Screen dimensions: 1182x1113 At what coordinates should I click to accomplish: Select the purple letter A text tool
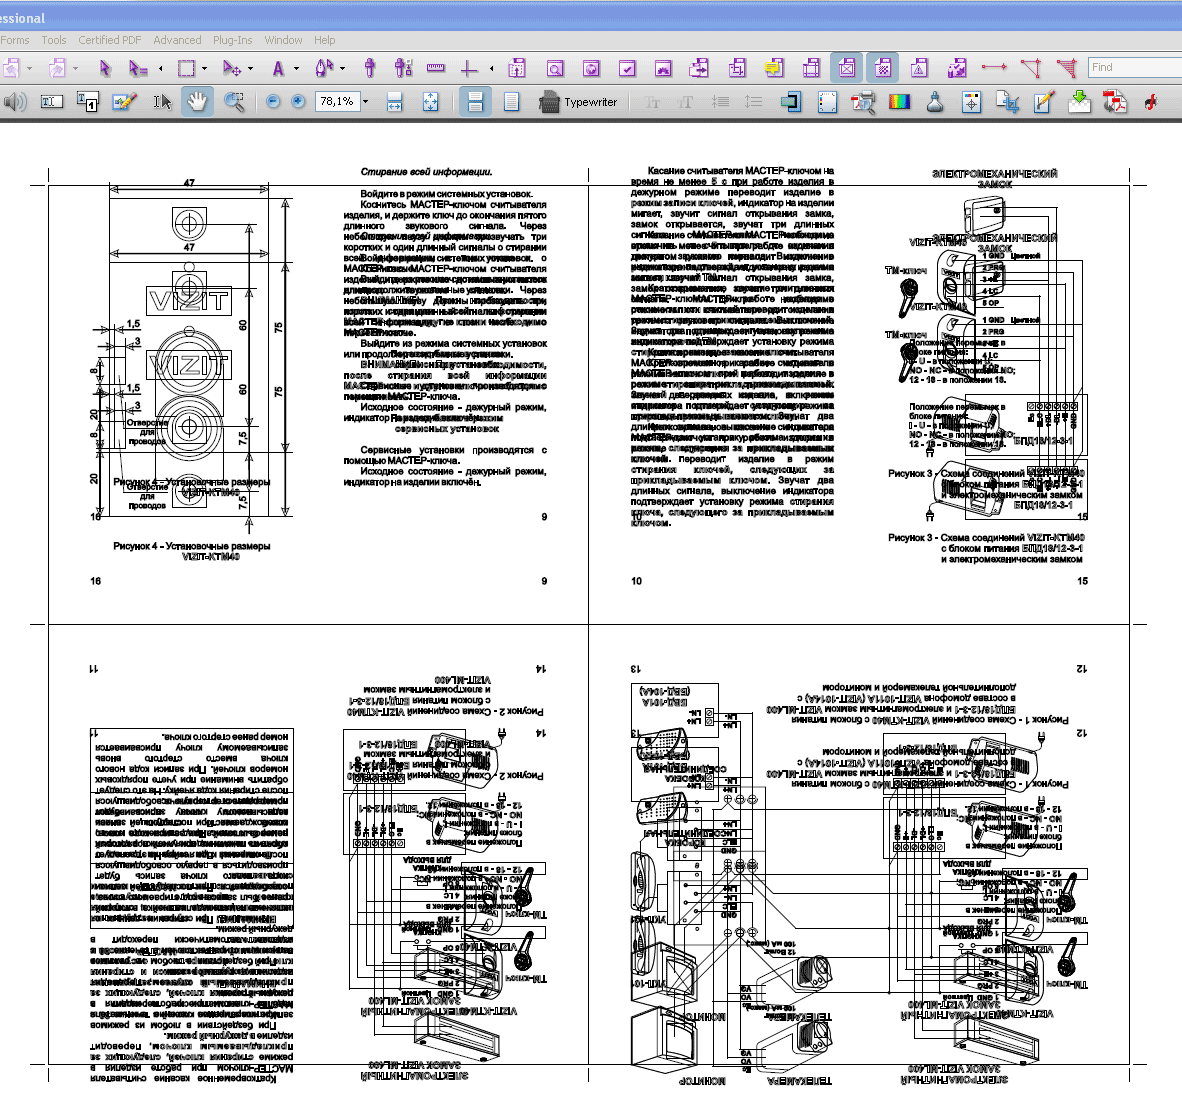coord(278,69)
